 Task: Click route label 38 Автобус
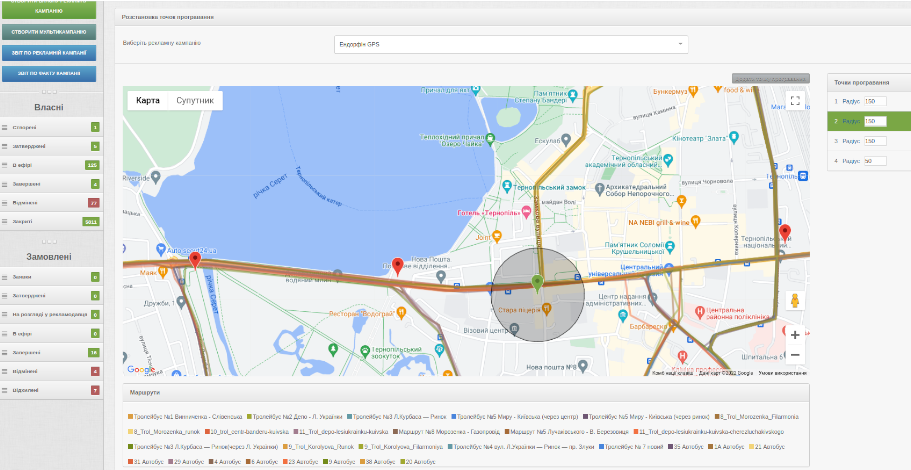click(381, 462)
